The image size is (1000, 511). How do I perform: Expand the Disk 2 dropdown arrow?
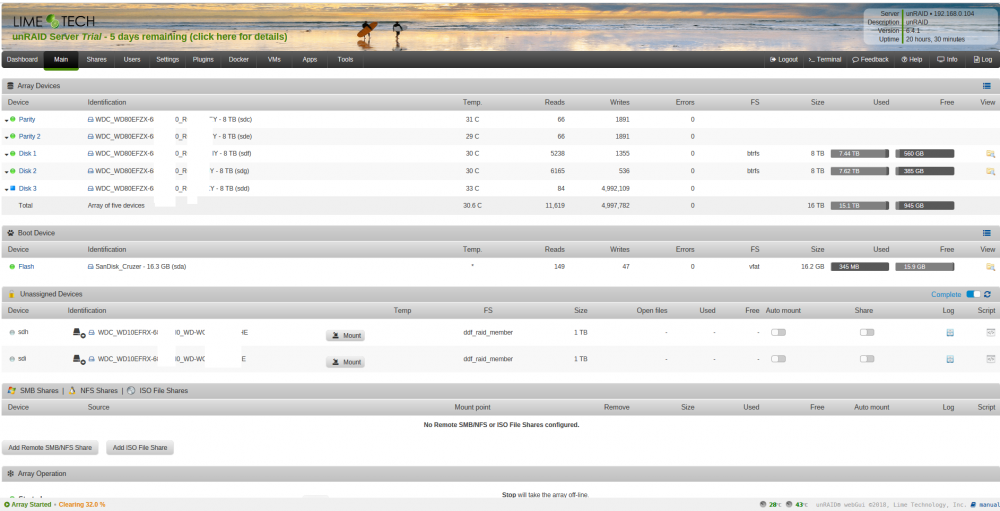coord(6,172)
